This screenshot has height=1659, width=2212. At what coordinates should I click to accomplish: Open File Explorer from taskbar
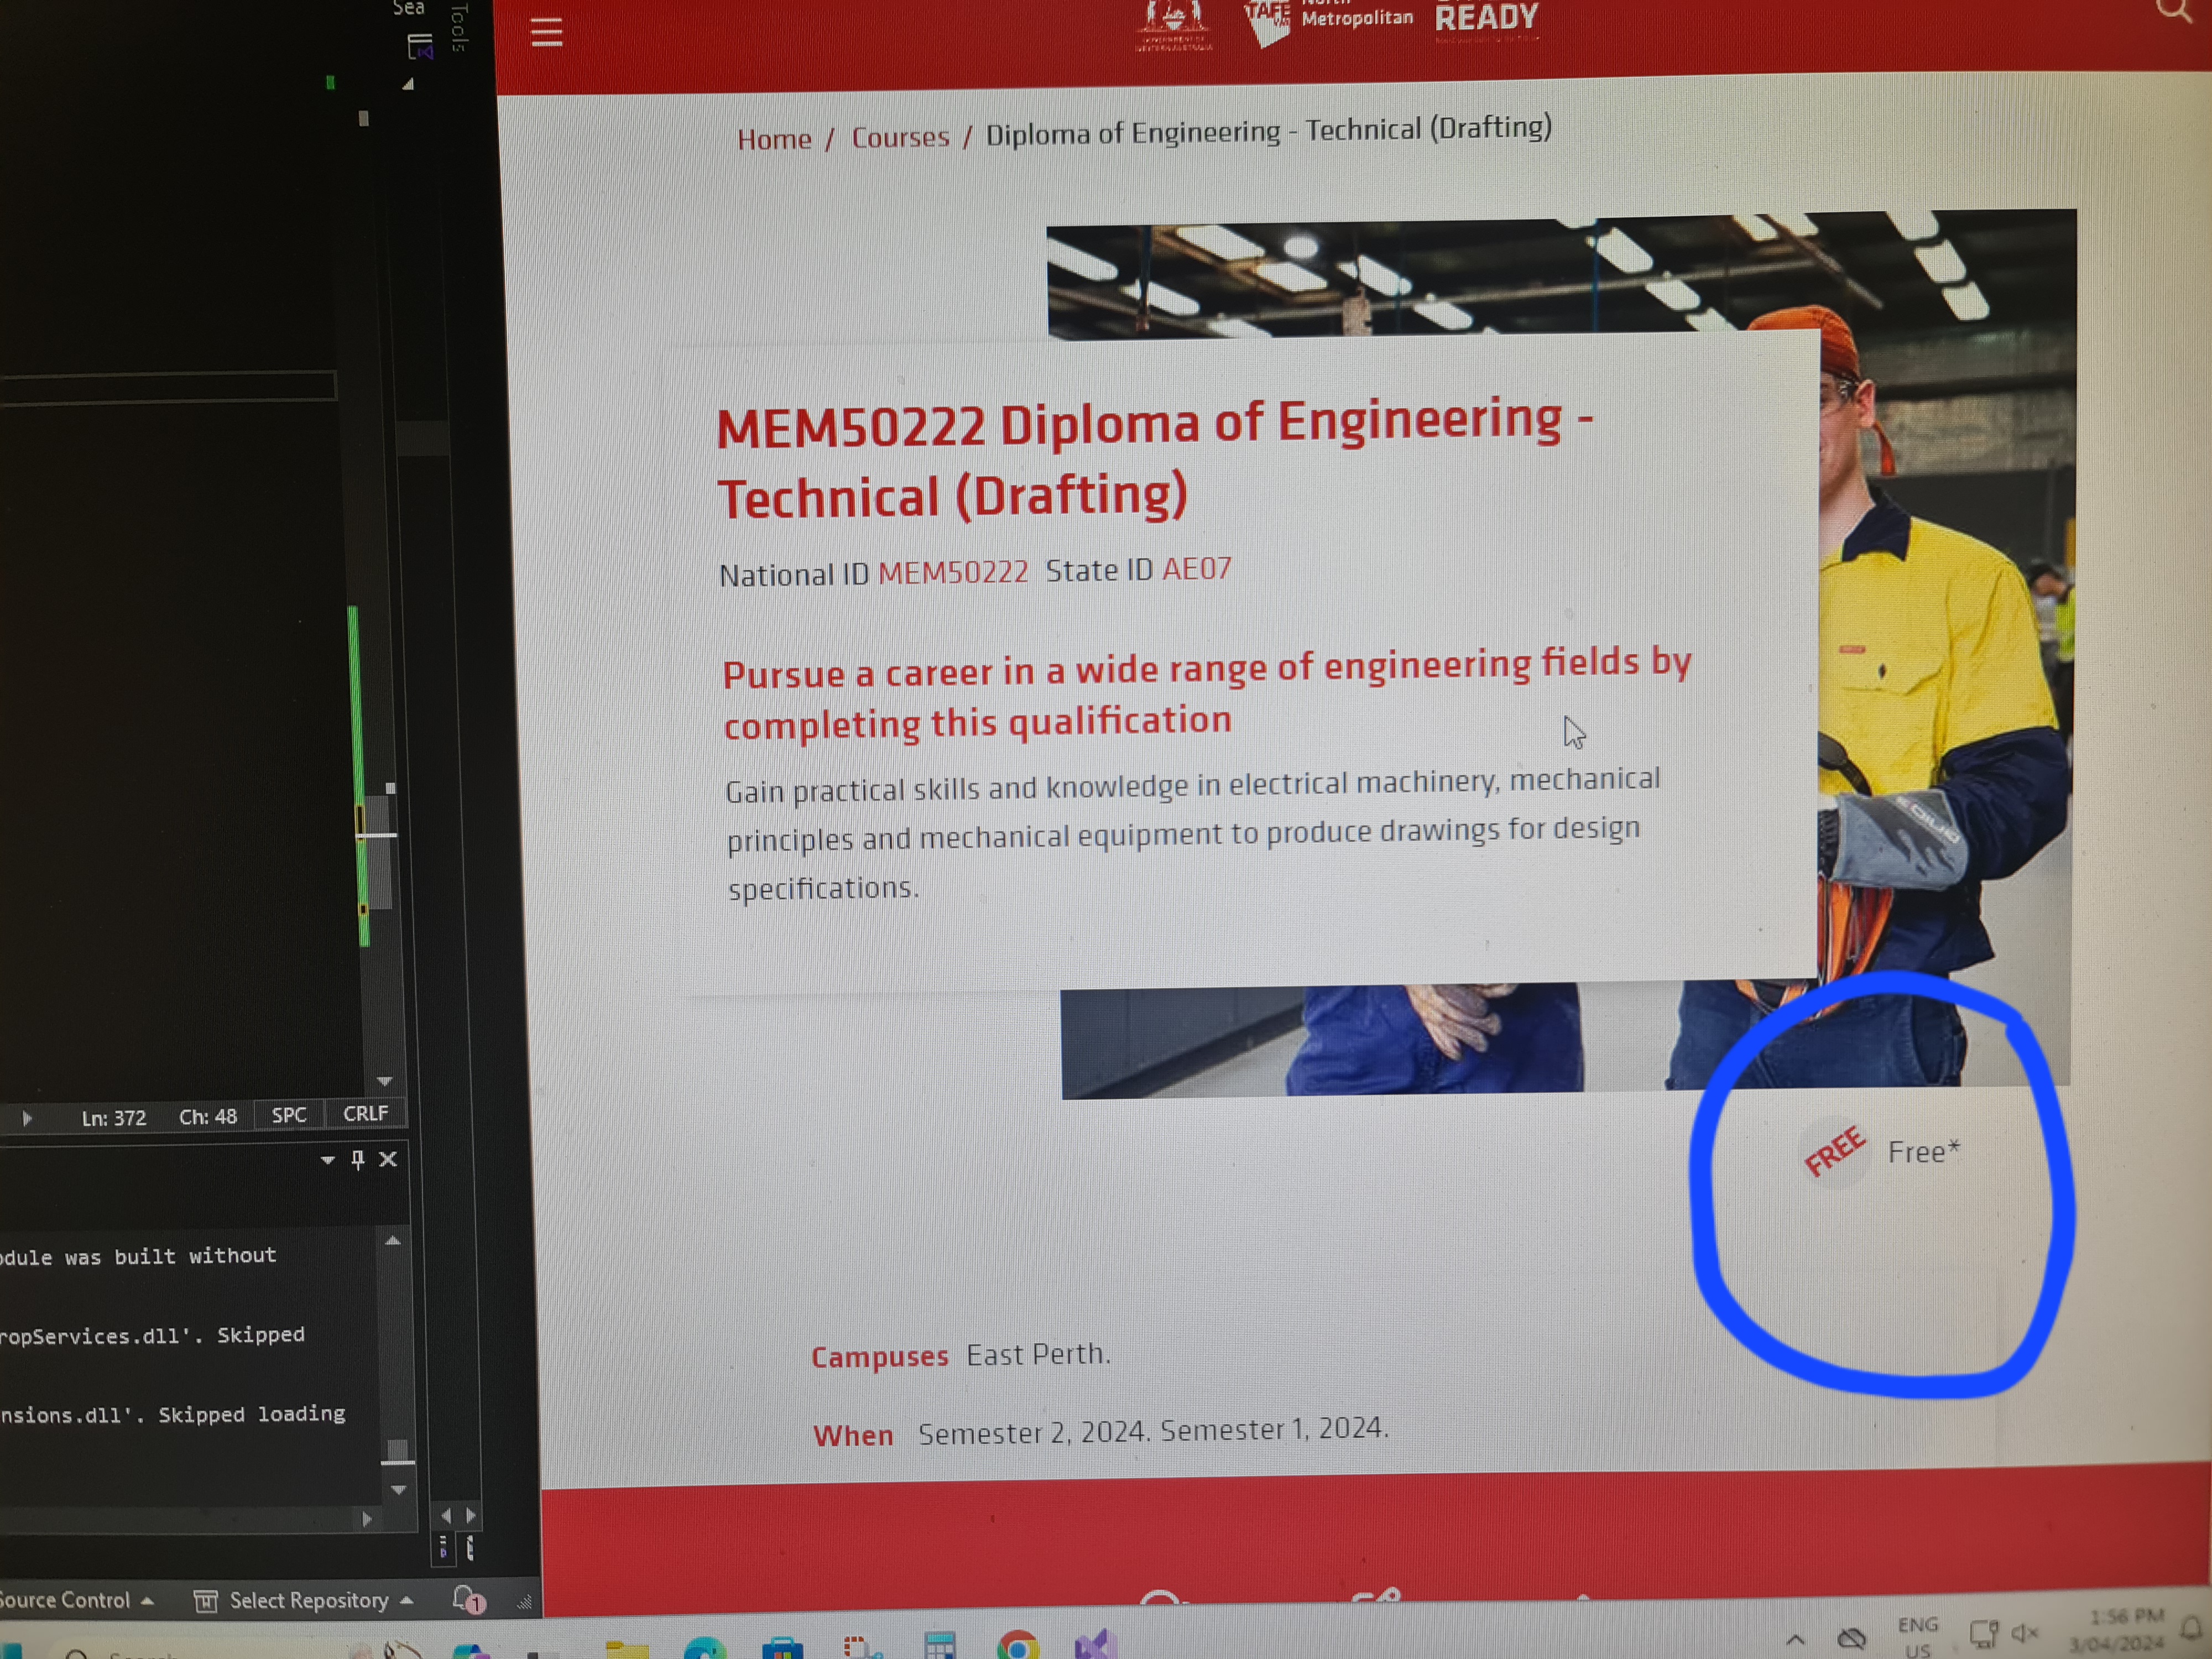[627, 1648]
